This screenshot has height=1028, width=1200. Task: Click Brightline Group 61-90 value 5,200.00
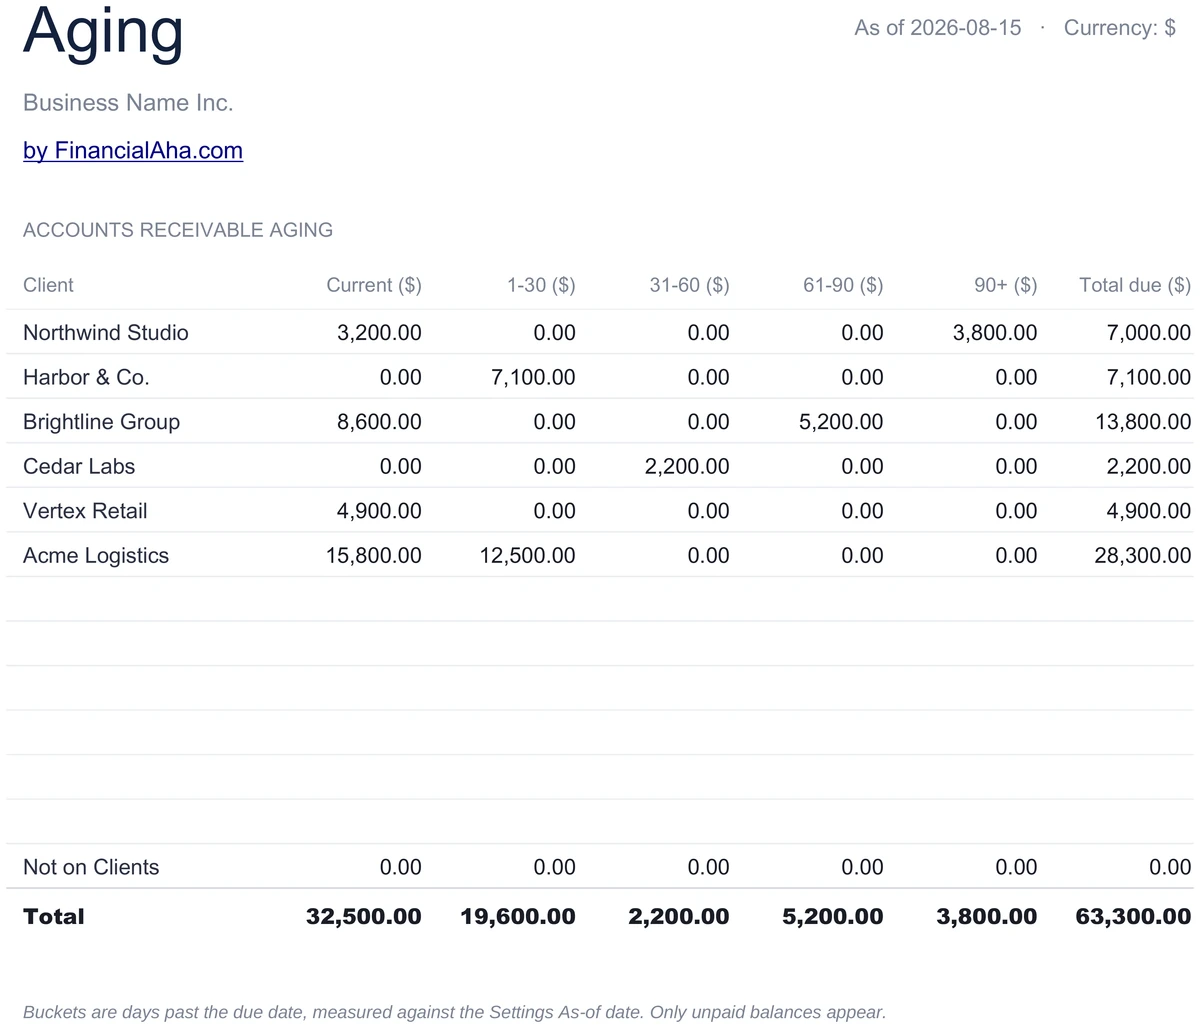click(x=841, y=422)
